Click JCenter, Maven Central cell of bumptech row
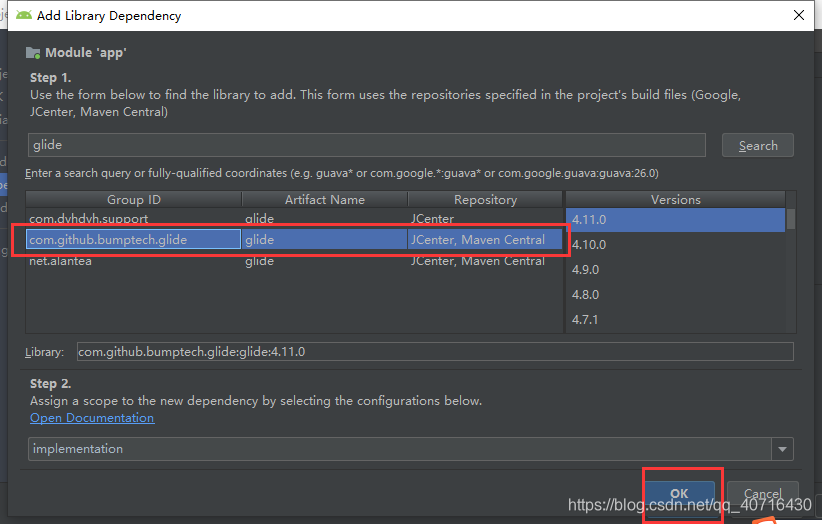Viewport: 822px width, 524px height. tap(485, 239)
